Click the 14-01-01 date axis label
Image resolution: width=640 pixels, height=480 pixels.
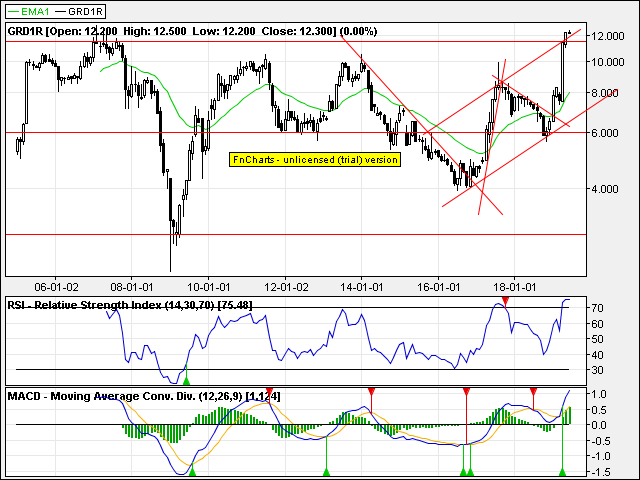pos(362,287)
